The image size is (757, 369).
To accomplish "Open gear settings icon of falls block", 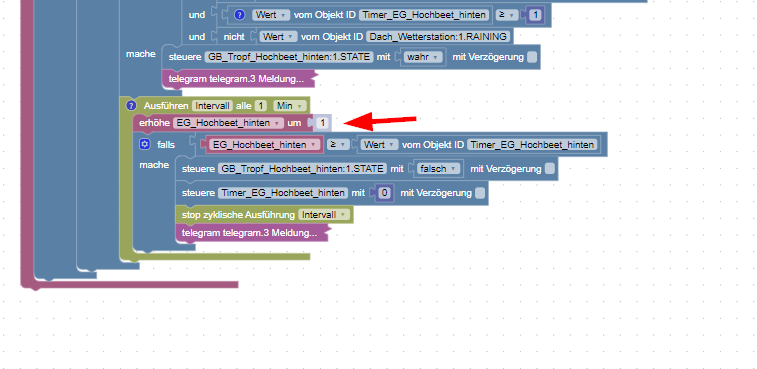I will [x=144, y=144].
